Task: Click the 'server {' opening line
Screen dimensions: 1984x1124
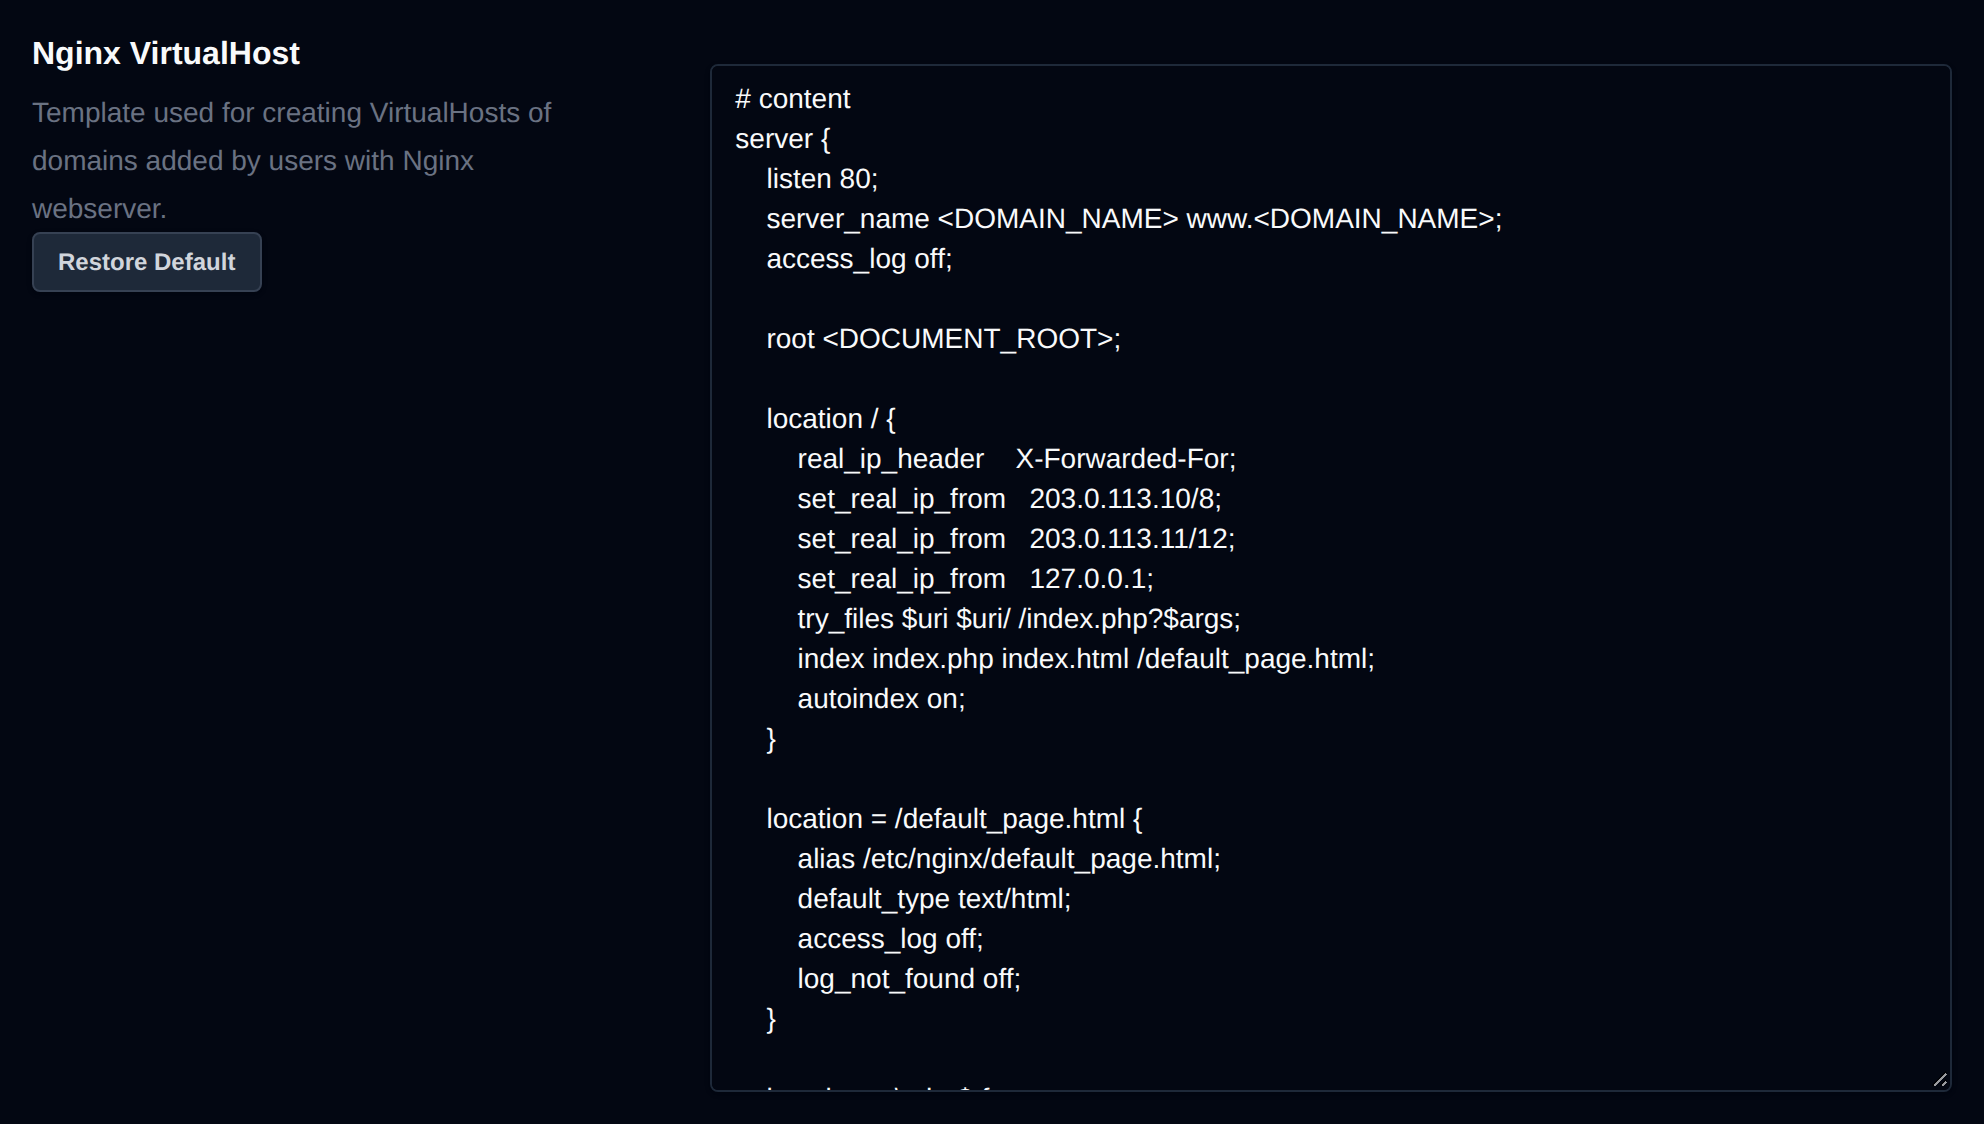Action: tap(783, 139)
